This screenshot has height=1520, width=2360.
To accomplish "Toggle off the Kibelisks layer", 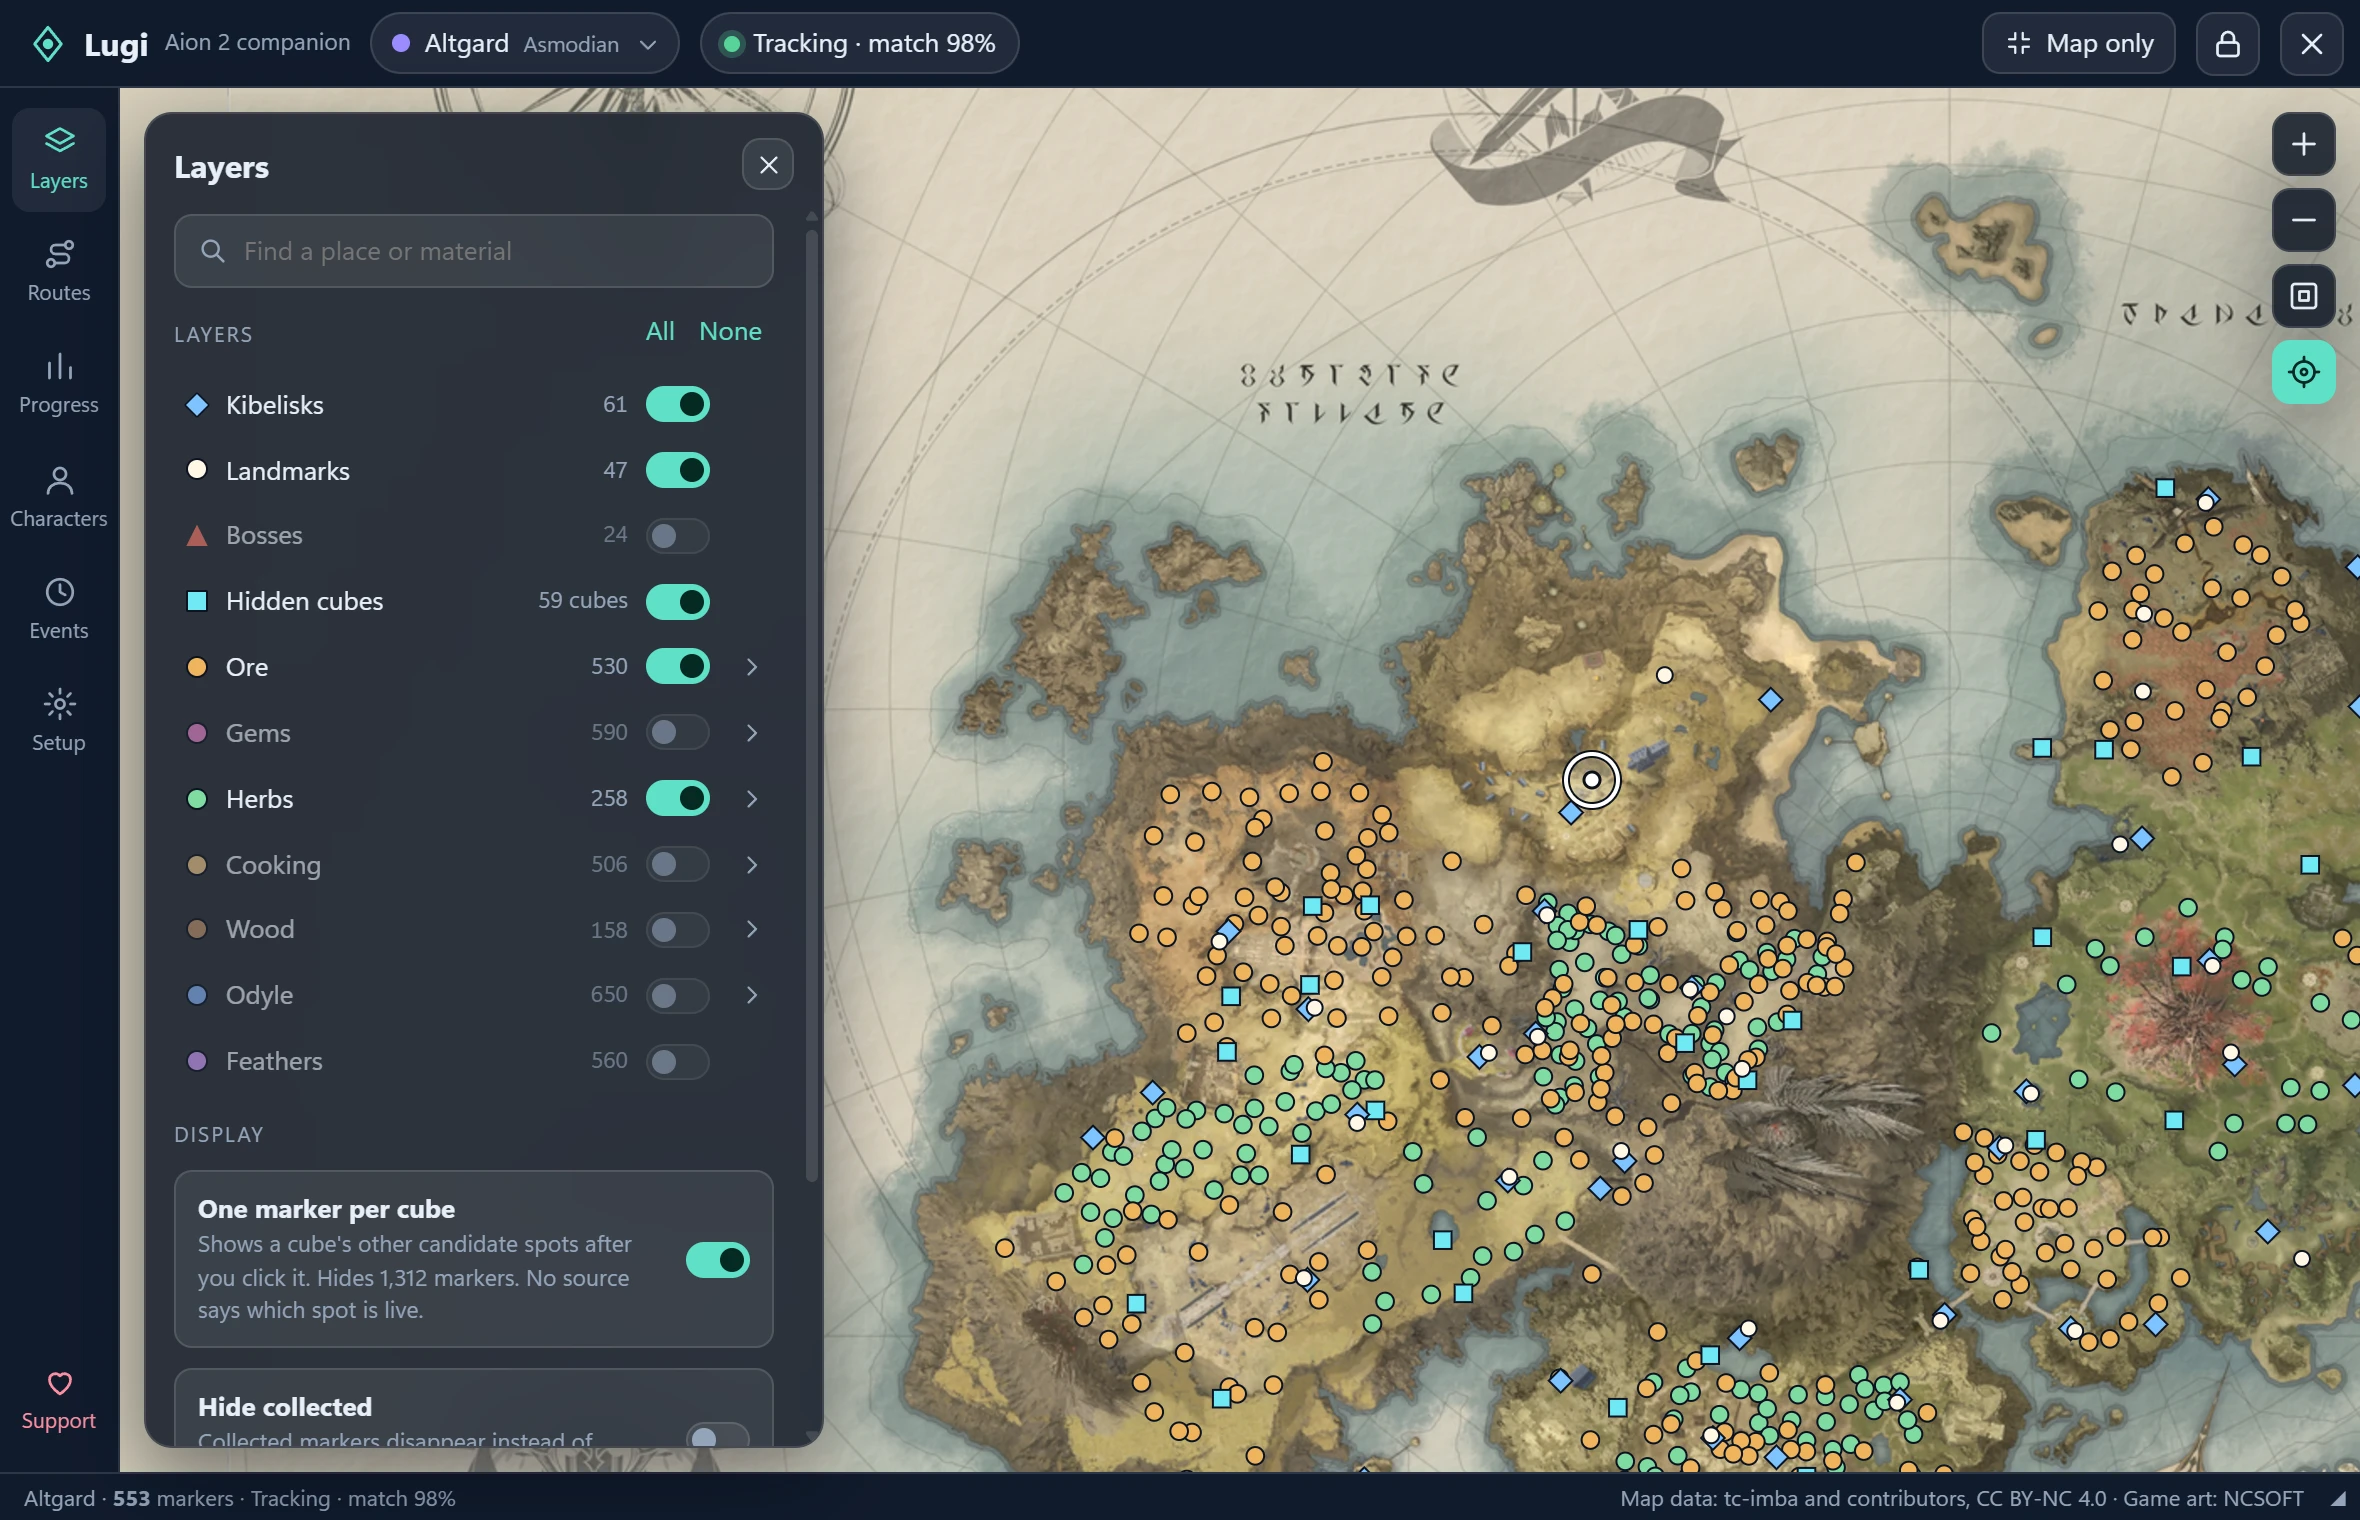I will 678,404.
